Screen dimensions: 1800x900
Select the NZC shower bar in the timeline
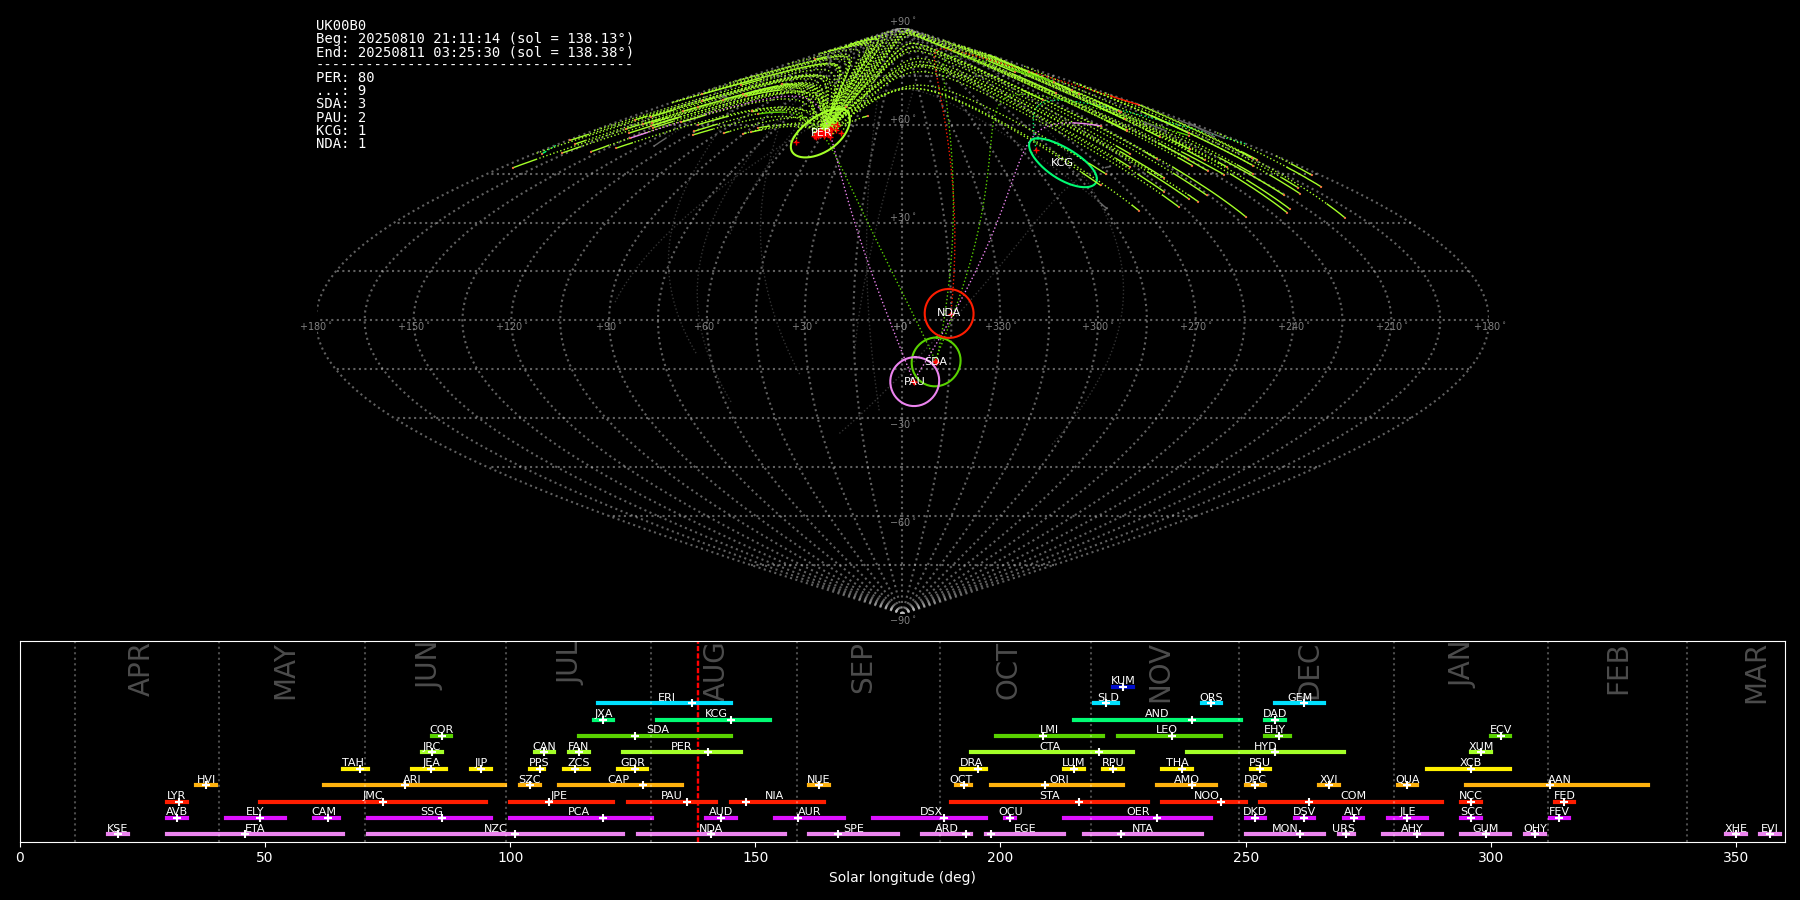click(x=495, y=834)
